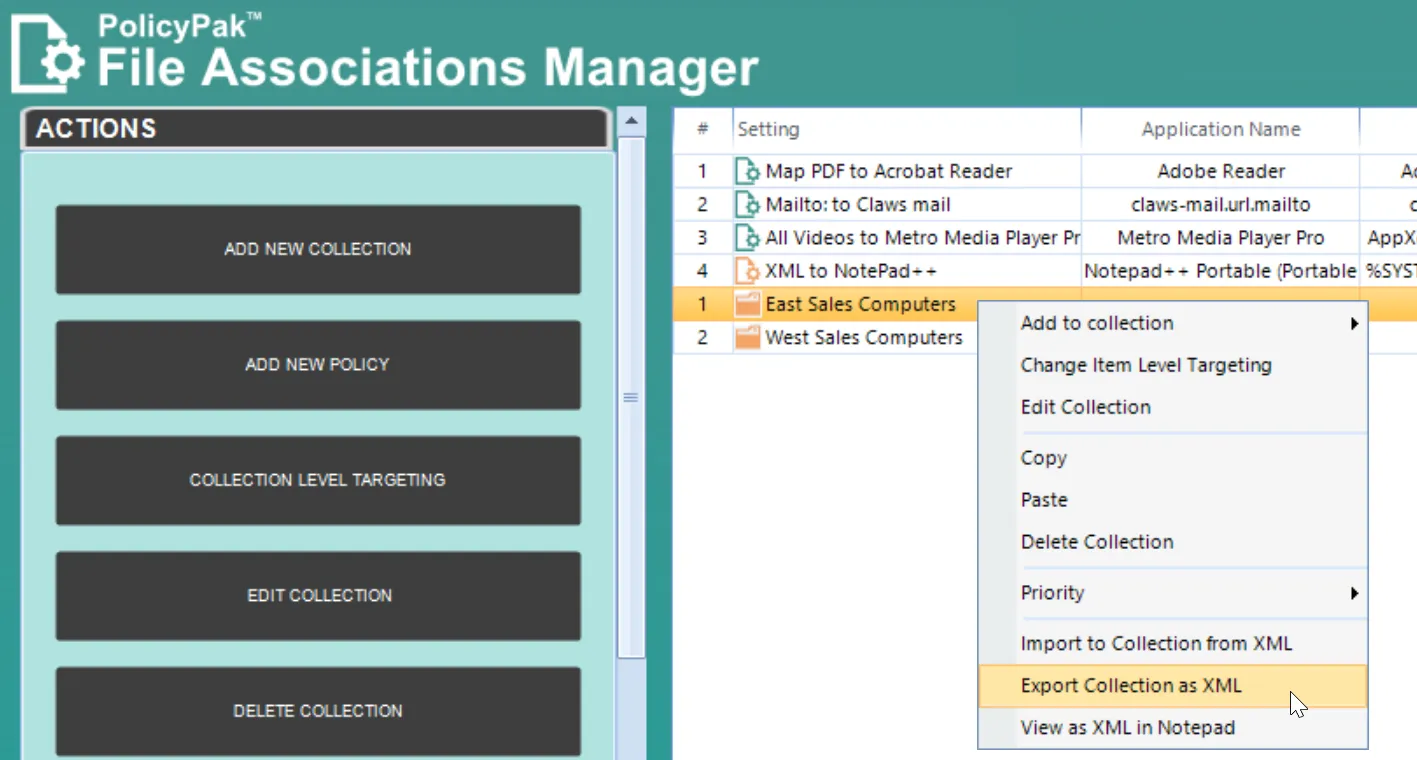
Task: Click the XML to NotePad++ policy icon
Action: [x=747, y=271]
